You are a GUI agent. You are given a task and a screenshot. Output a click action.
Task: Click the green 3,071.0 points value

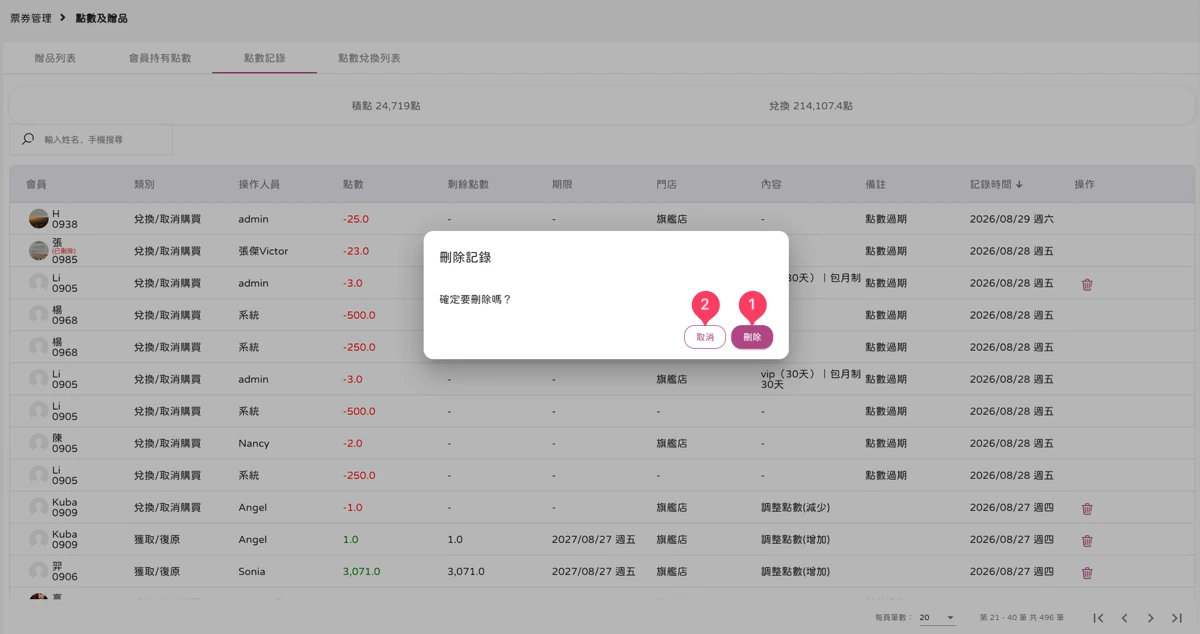point(360,572)
